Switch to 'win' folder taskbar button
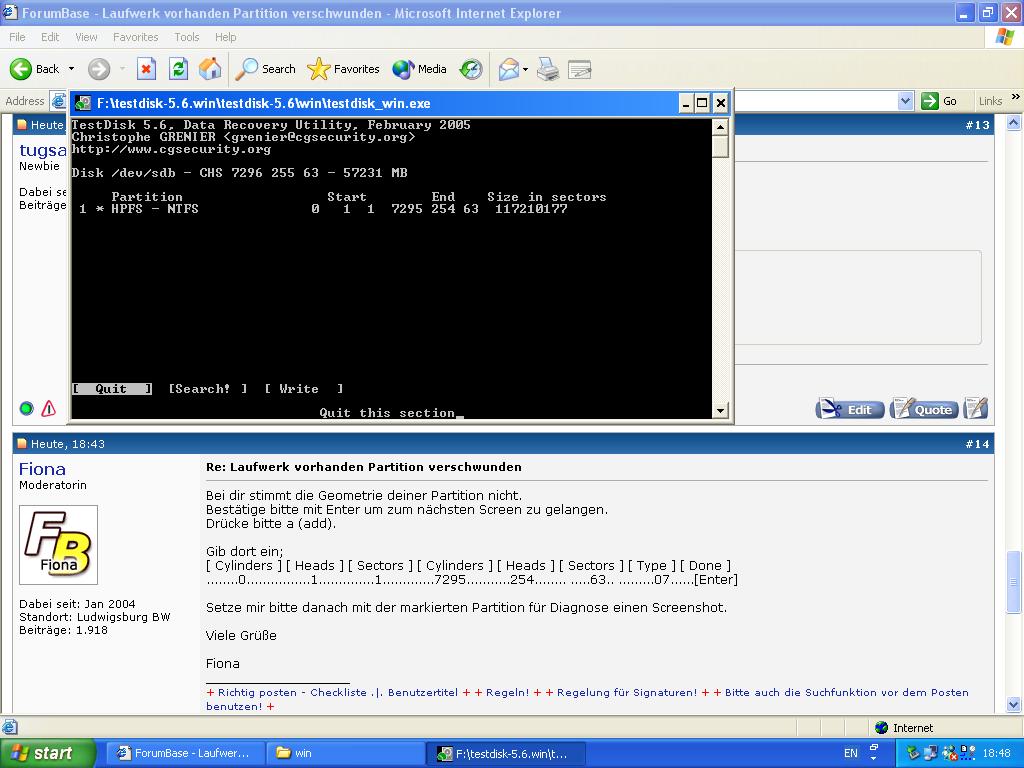The image size is (1024, 768). (x=346, y=753)
